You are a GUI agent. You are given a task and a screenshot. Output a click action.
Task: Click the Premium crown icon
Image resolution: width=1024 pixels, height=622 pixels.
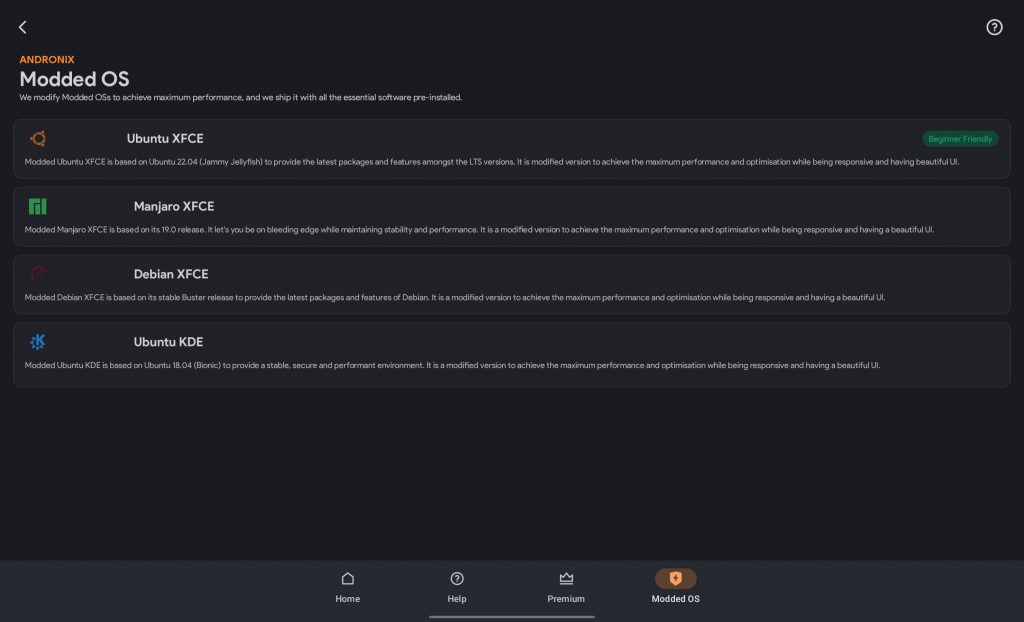[566, 578]
